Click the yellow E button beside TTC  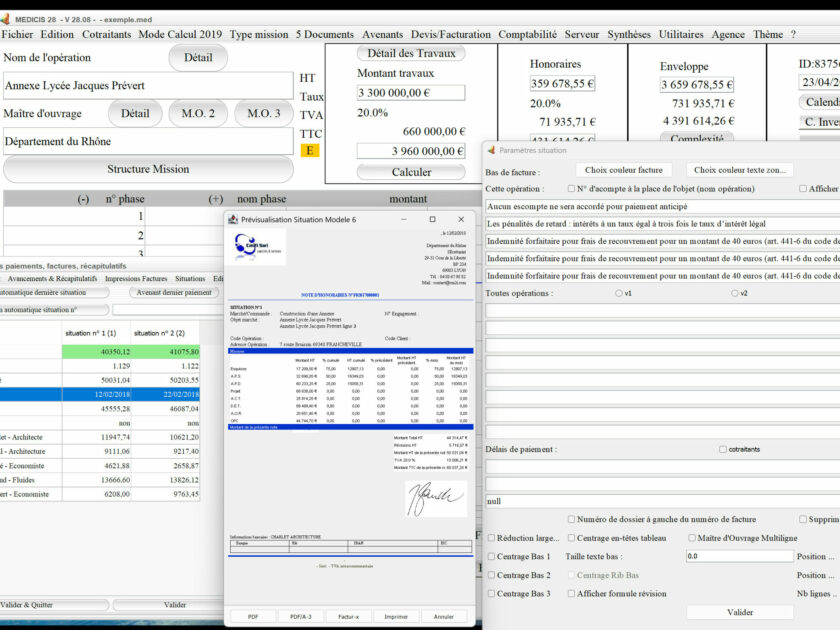coord(310,151)
